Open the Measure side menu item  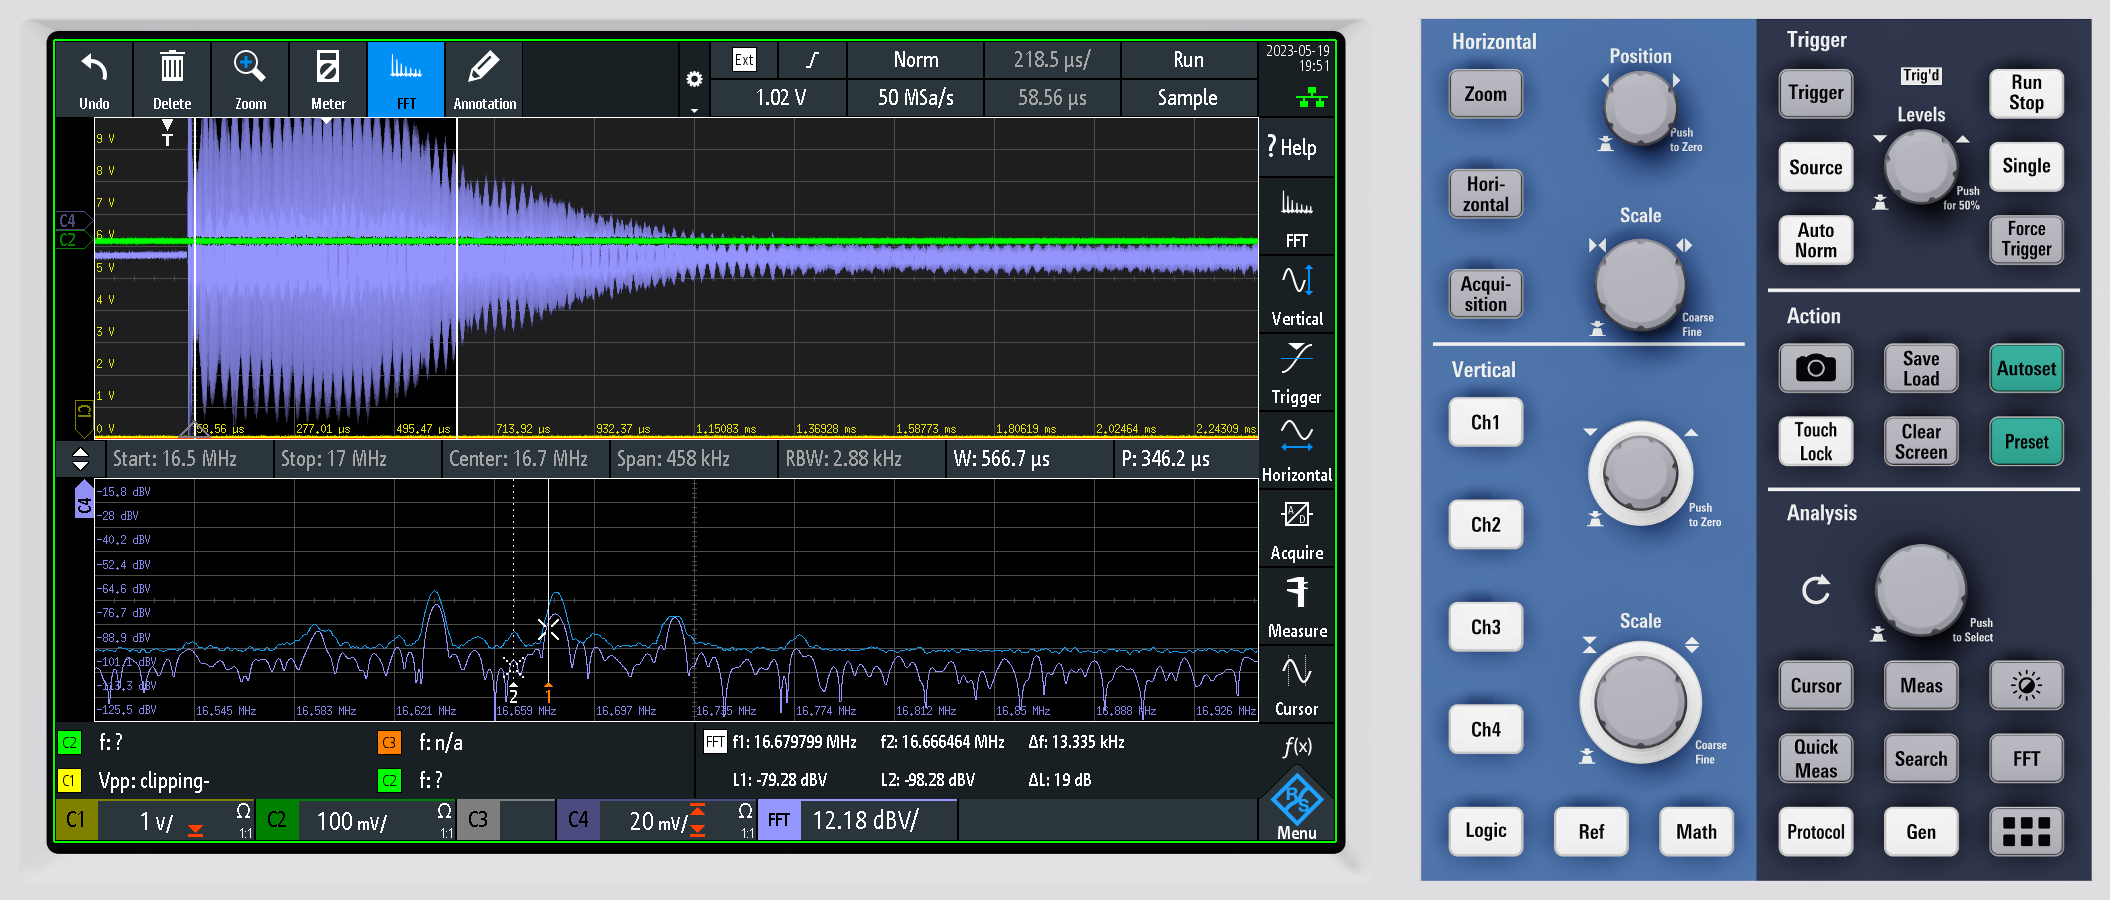(x=1296, y=607)
